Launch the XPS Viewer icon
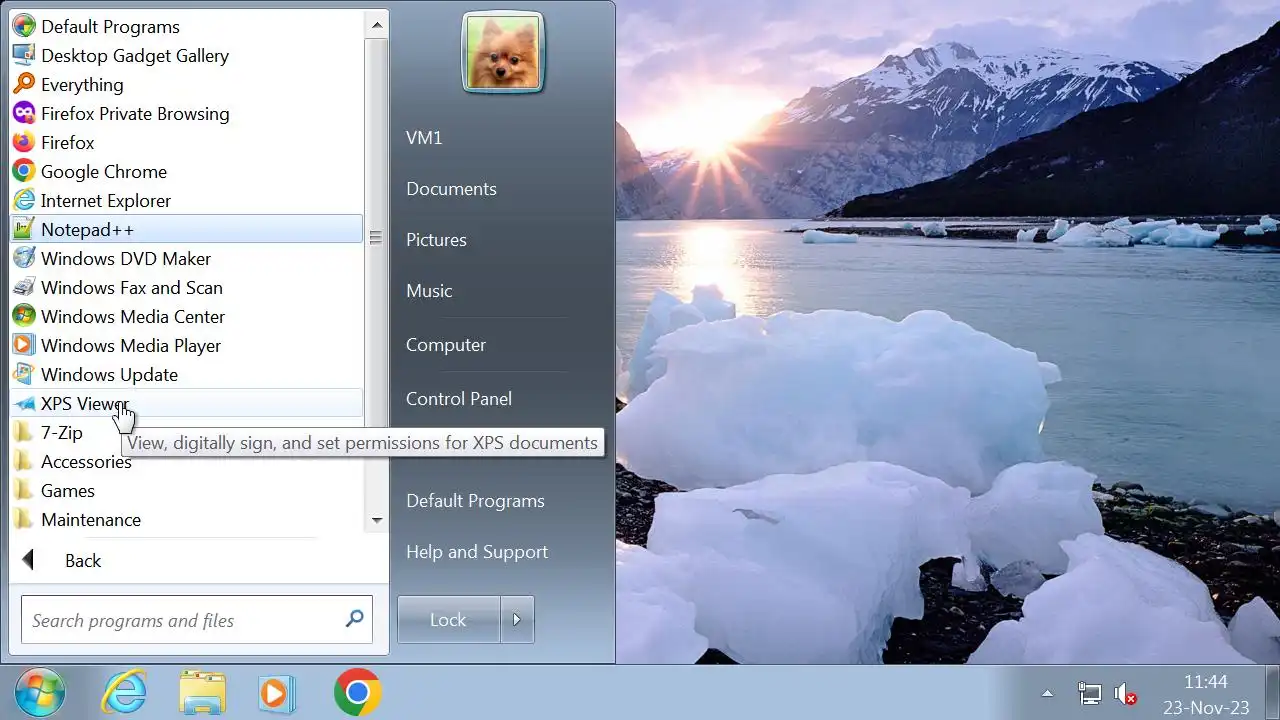This screenshot has width=1280, height=720. click(24, 403)
